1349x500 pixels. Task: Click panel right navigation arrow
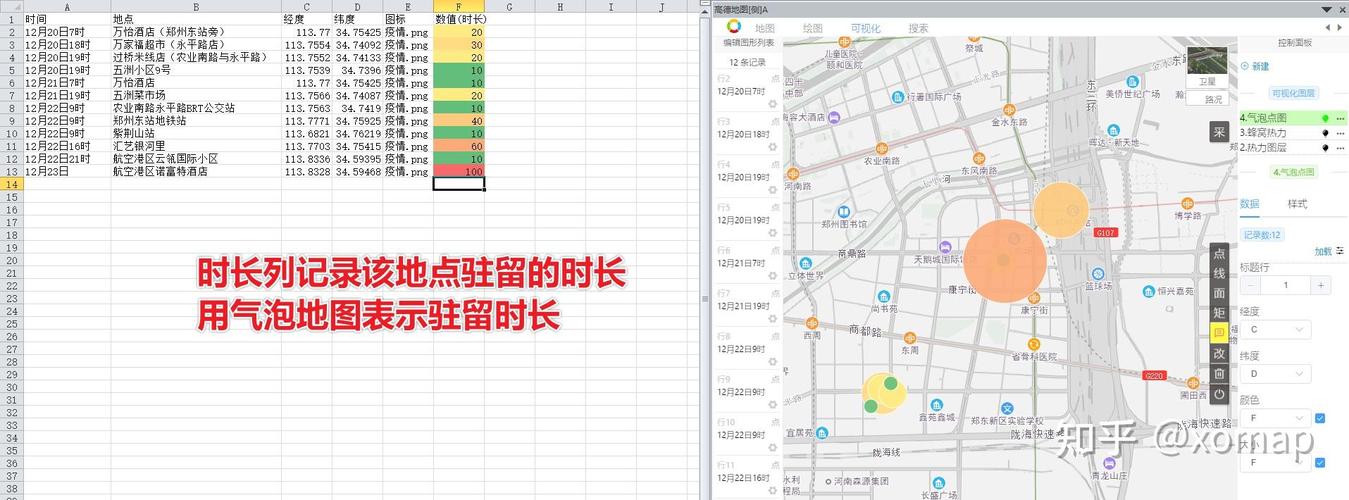[1341, 28]
